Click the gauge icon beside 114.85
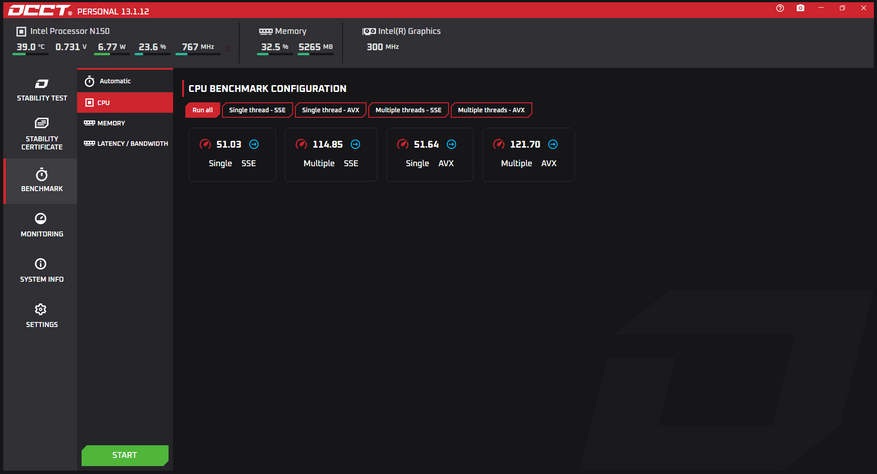The image size is (877, 474). tap(301, 144)
